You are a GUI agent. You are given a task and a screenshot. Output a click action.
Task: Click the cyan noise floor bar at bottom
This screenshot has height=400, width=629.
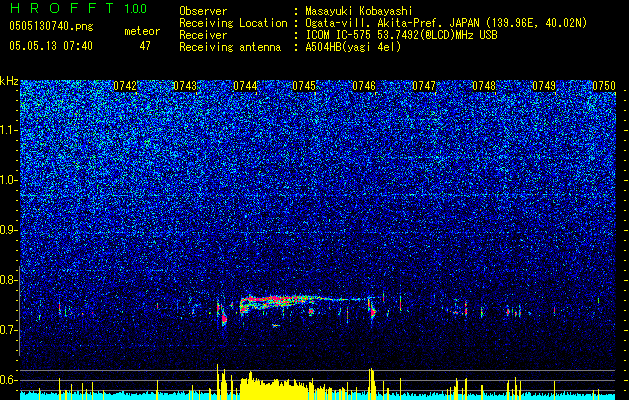(x=318, y=396)
